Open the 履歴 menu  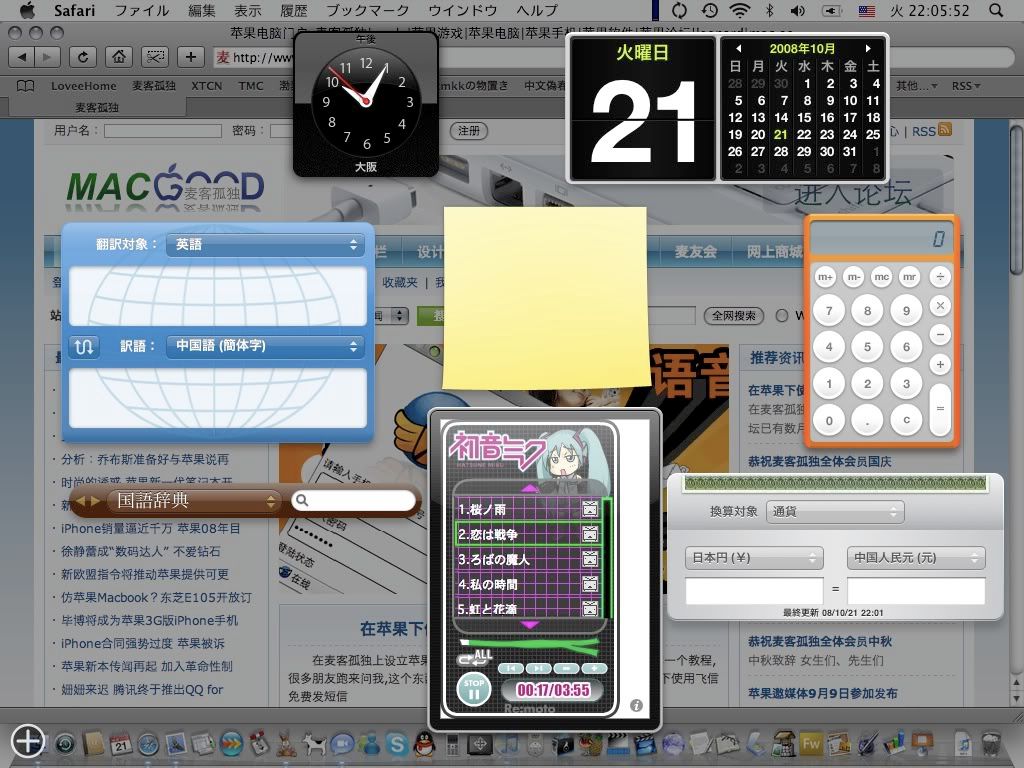(293, 10)
